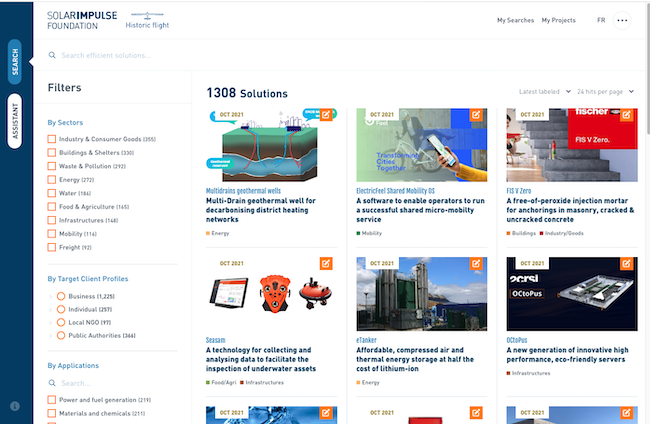Click the Food/Agri tag under Seasam card
The image size is (650, 424).
(x=221, y=382)
